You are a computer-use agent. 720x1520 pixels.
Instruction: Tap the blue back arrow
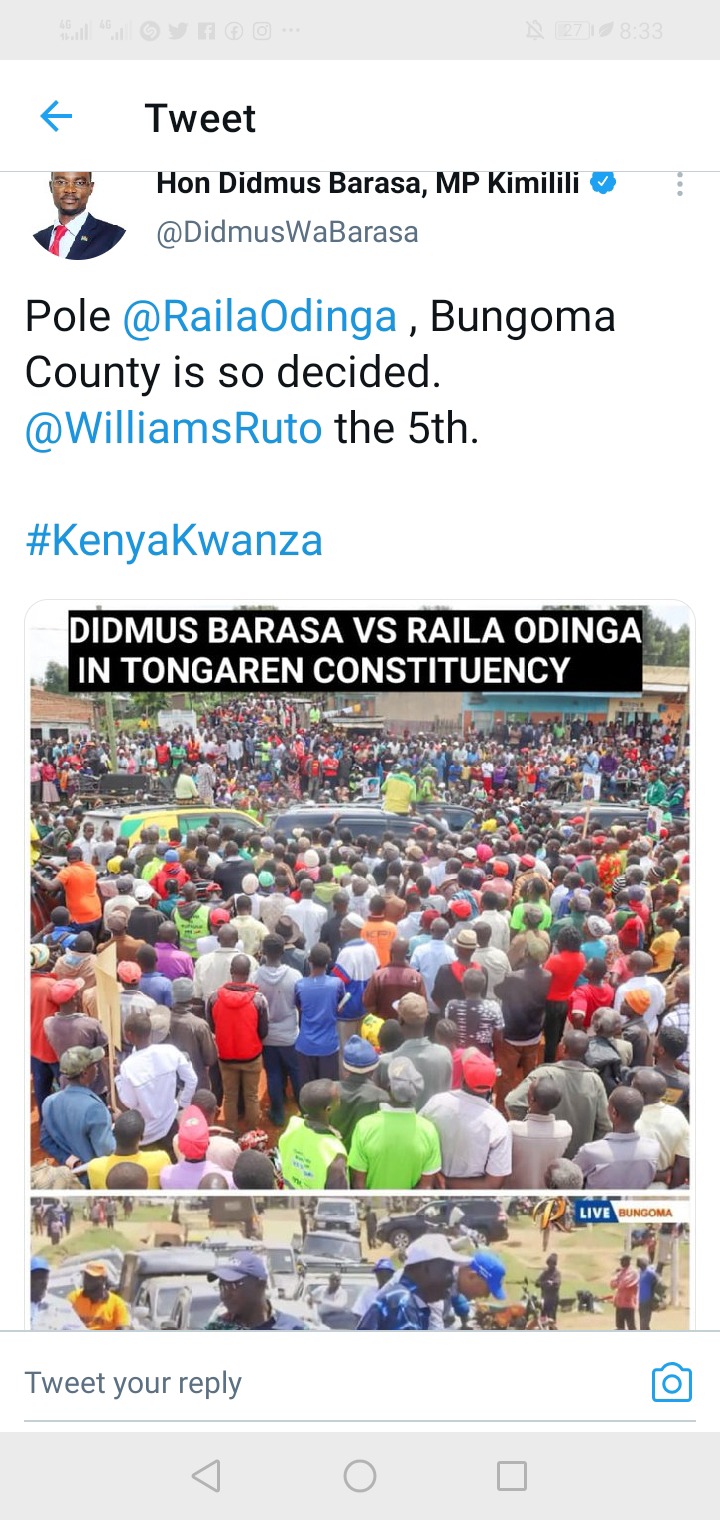56,117
